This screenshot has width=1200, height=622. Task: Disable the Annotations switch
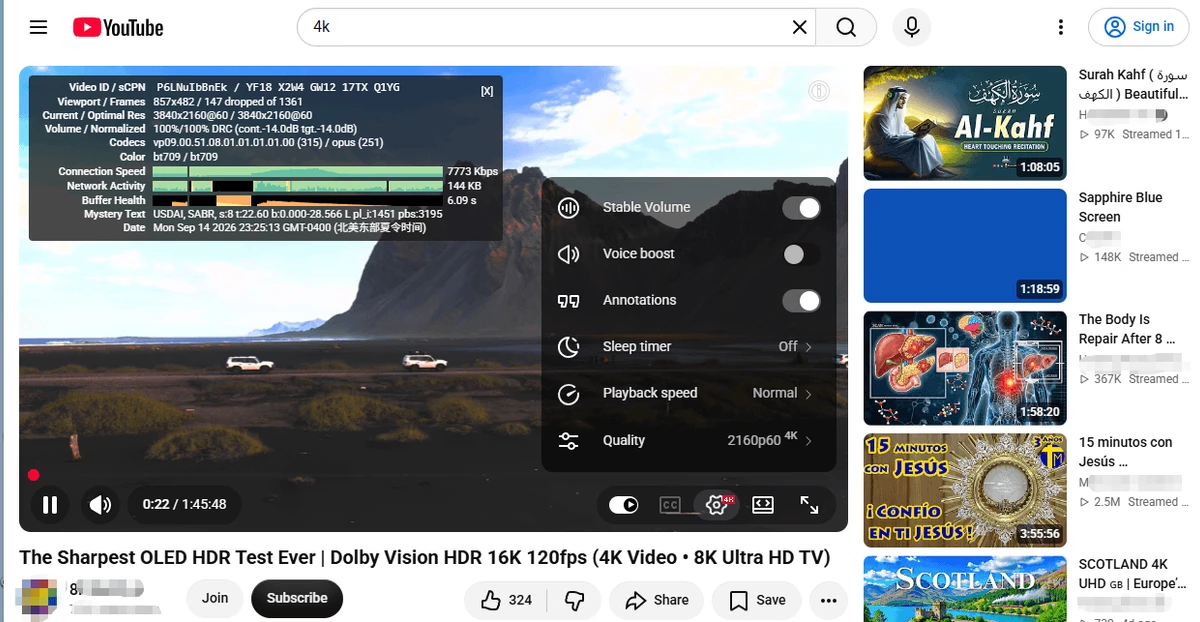801,301
